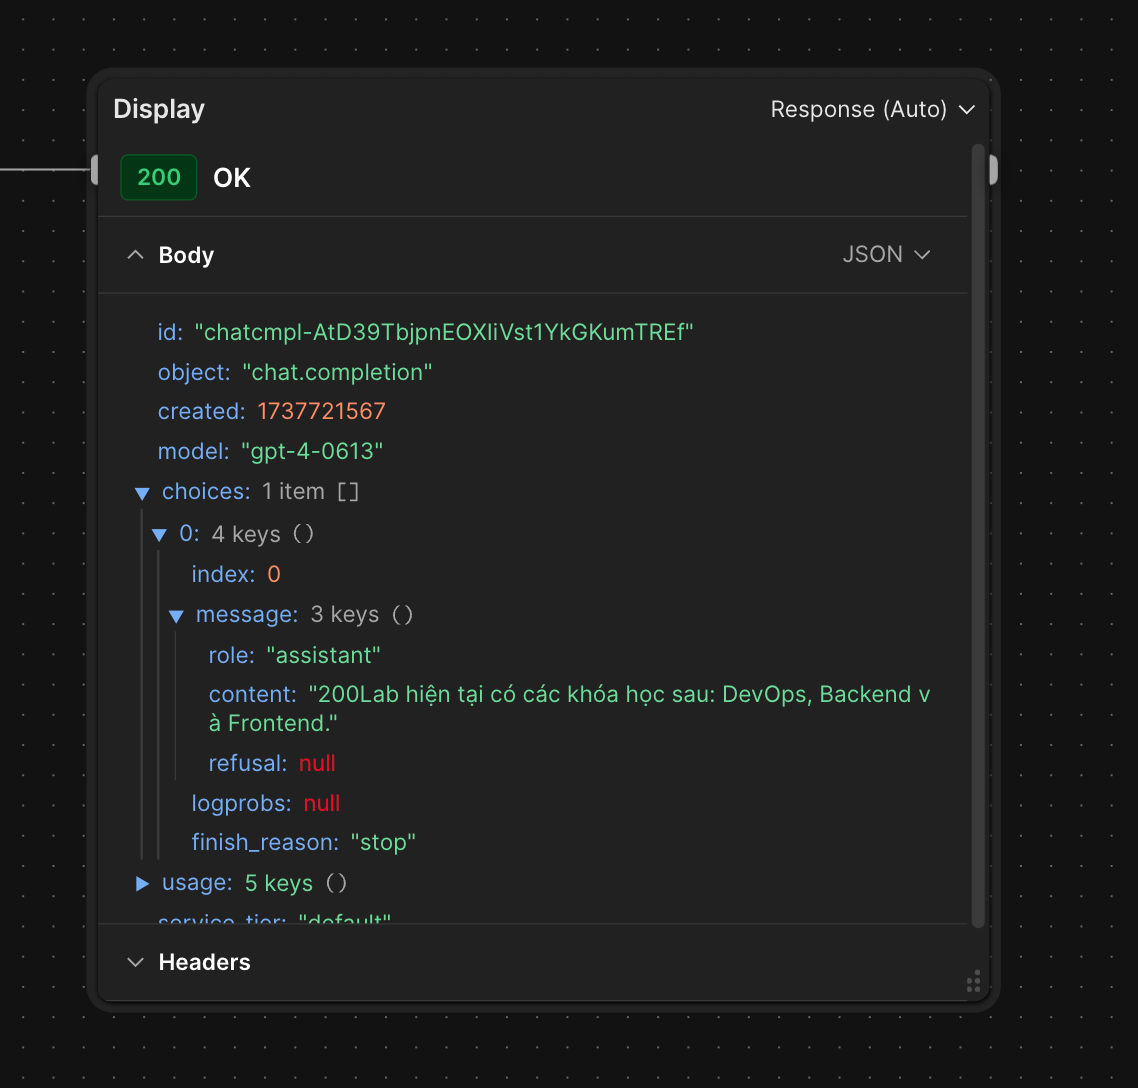1138x1088 pixels.
Task: Click the right output port handle
Action: 993,170
